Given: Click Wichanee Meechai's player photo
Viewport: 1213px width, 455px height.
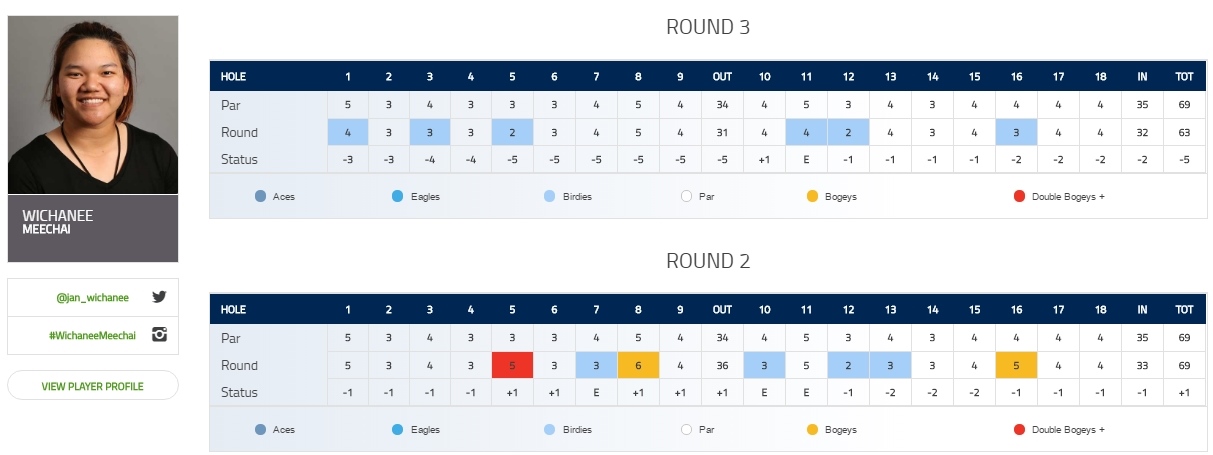Looking at the screenshot, I should point(93,104).
